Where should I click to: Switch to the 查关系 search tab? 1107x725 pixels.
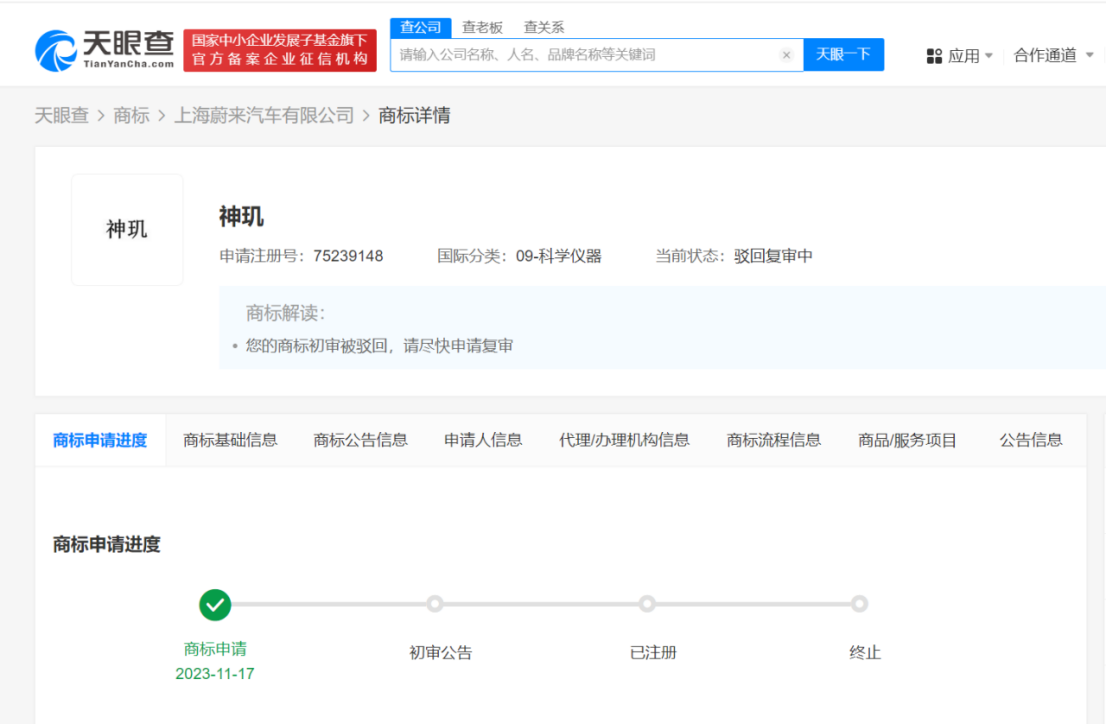point(543,27)
